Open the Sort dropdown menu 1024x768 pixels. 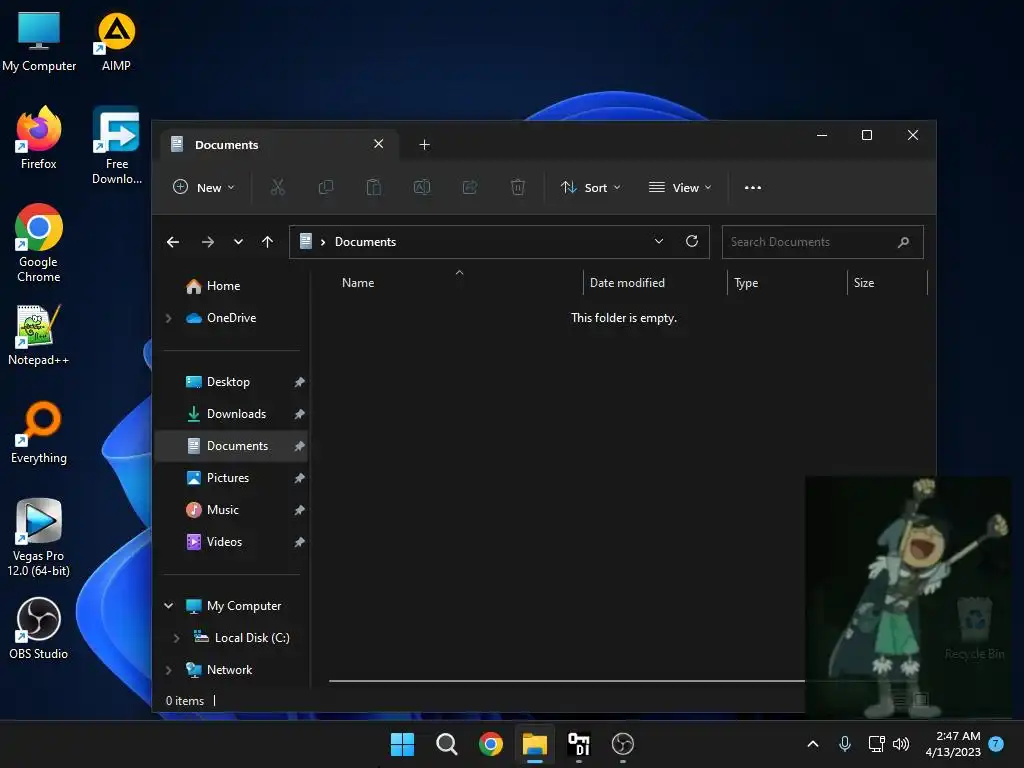590,187
